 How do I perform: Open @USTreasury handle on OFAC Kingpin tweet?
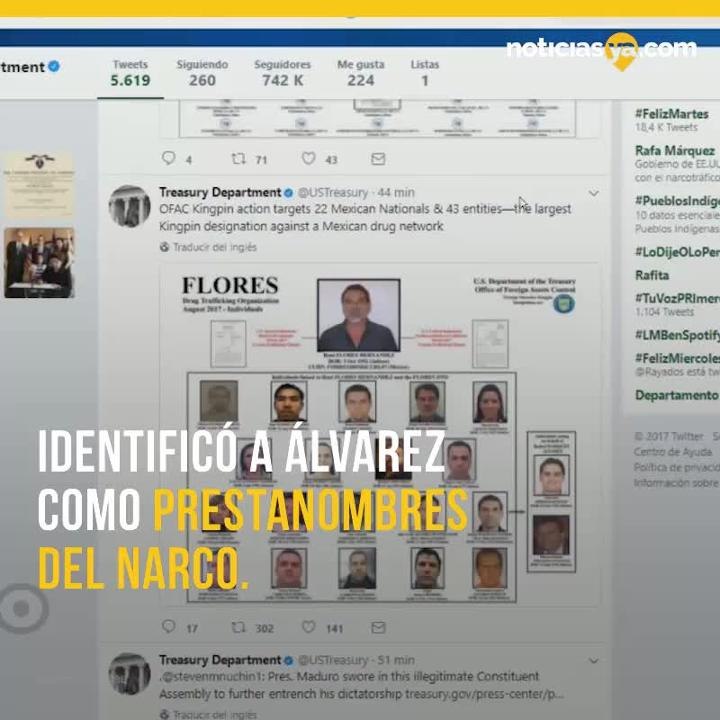pyautogui.click(x=333, y=192)
